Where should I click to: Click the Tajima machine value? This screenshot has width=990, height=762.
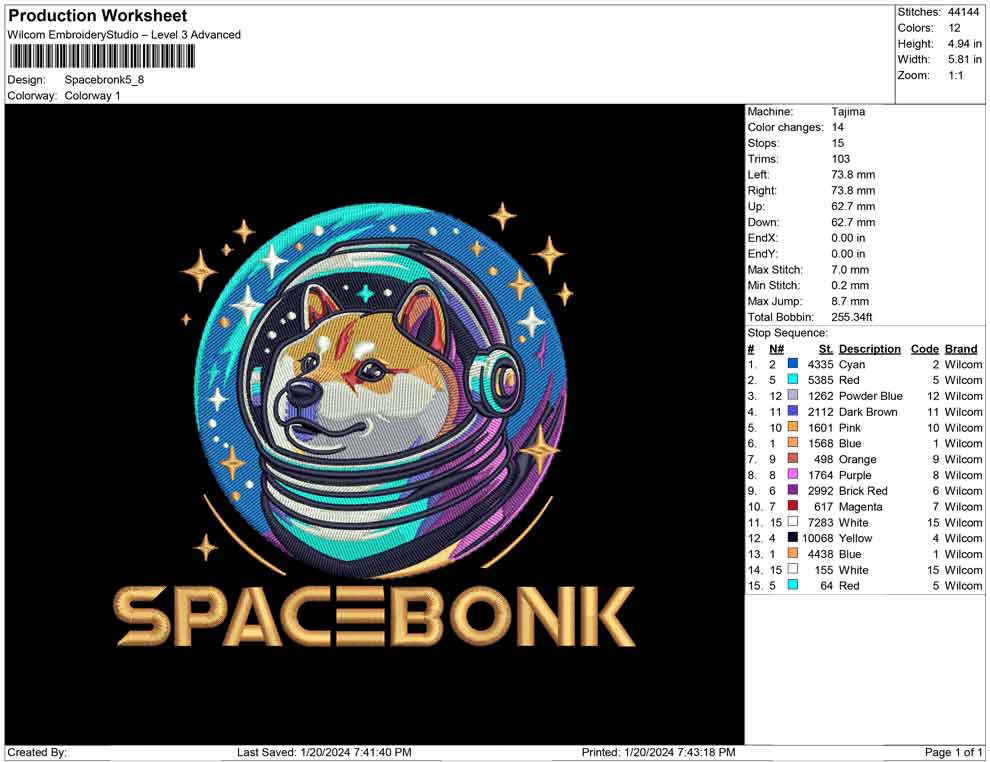(848, 112)
